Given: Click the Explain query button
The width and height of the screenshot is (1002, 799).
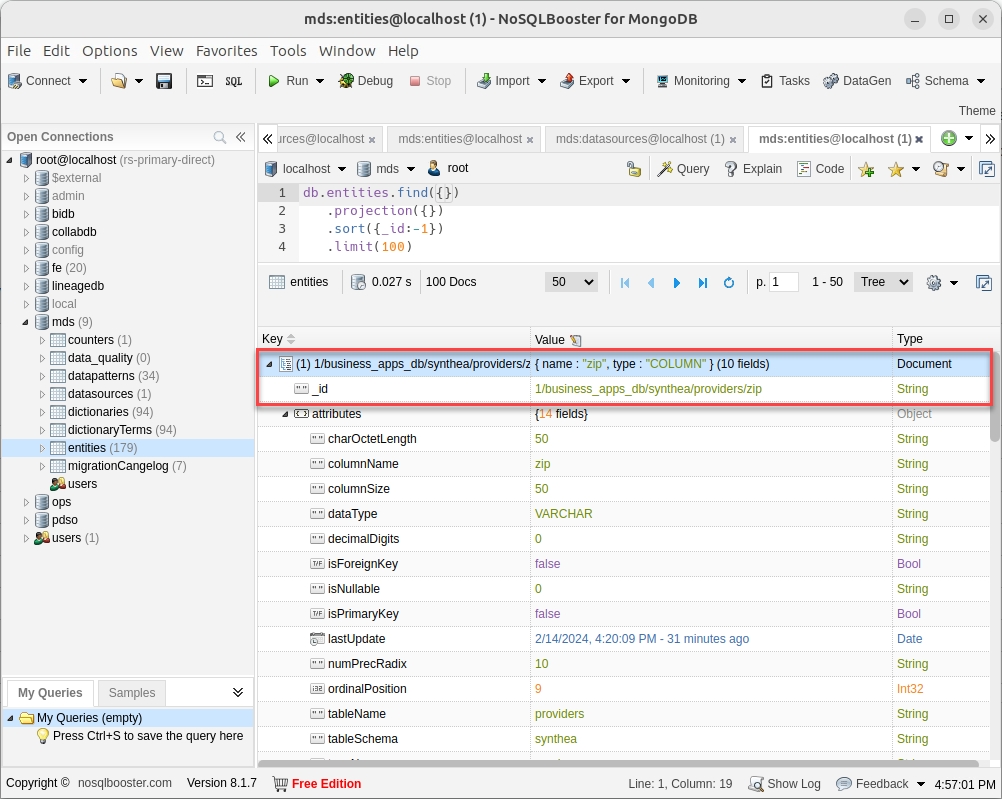Looking at the screenshot, I should pos(753,169).
